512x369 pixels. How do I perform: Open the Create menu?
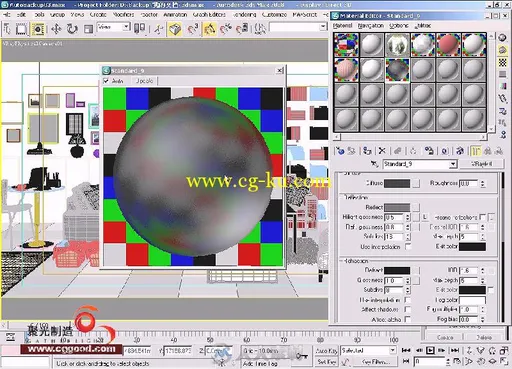(x=98, y=14)
